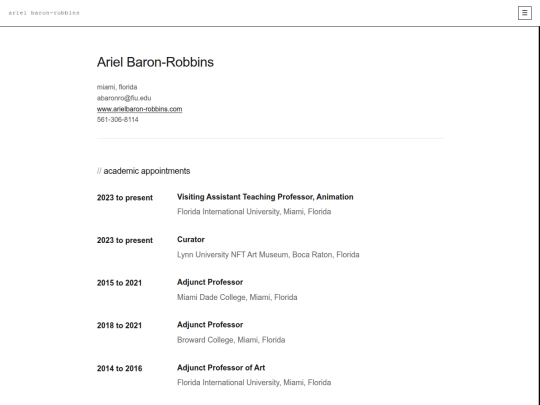Click the 2018 to 2021 date
This screenshot has height=405, width=540.
pyautogui.click(x=119, y=325)
